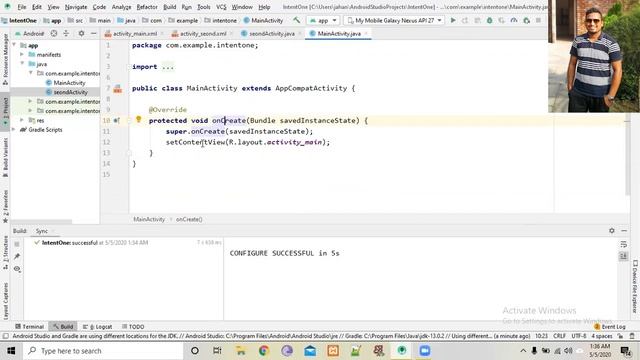The height and width of the screenshot is (360, 640).
Task: Collapse the app tree node
Action: 15,45
